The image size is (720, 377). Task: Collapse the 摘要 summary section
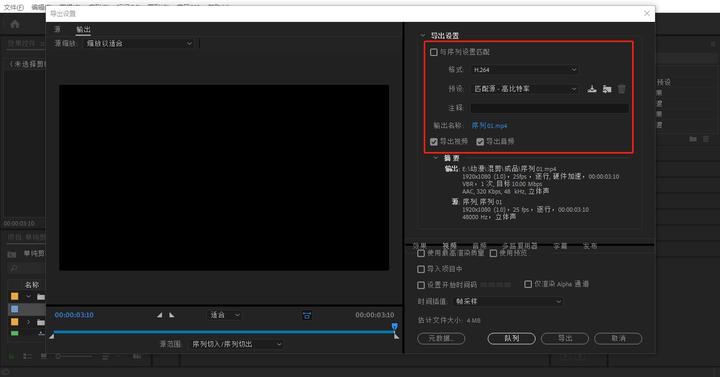click(436, 158)
